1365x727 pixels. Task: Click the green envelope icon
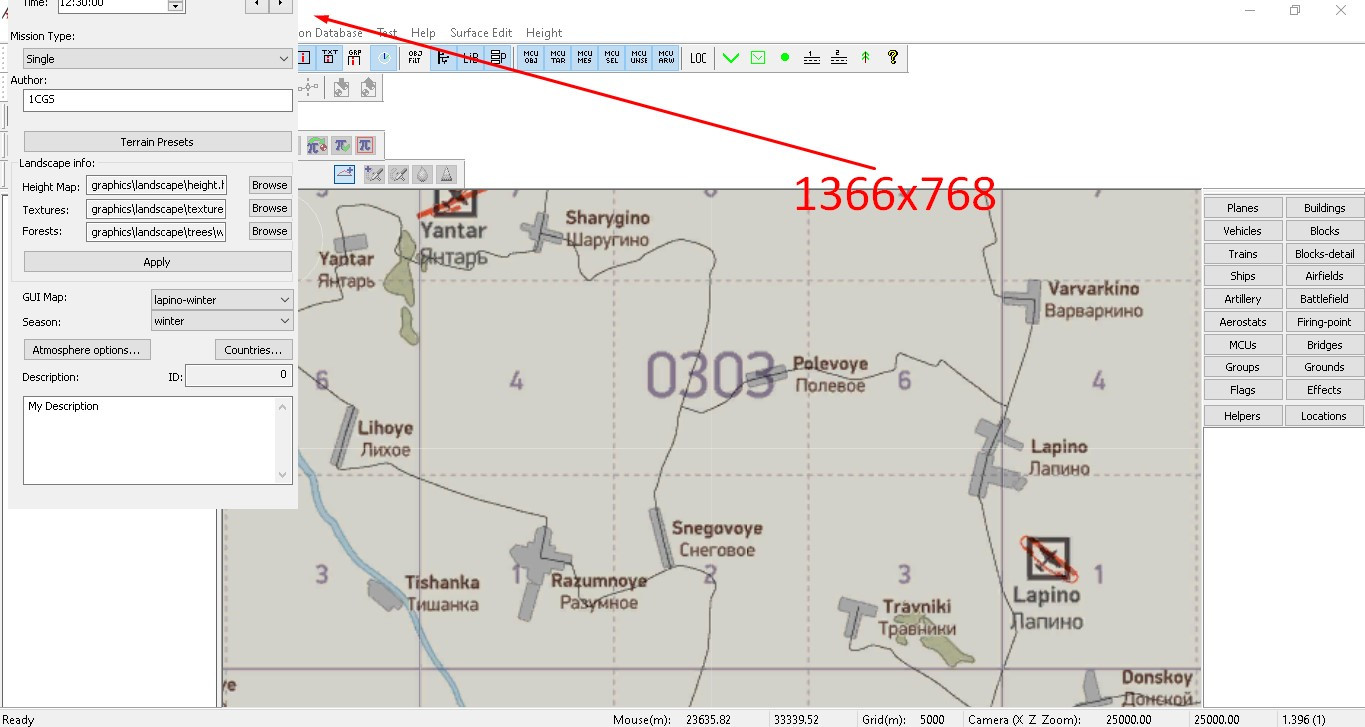pyautogui.click(x=758, y=57)
